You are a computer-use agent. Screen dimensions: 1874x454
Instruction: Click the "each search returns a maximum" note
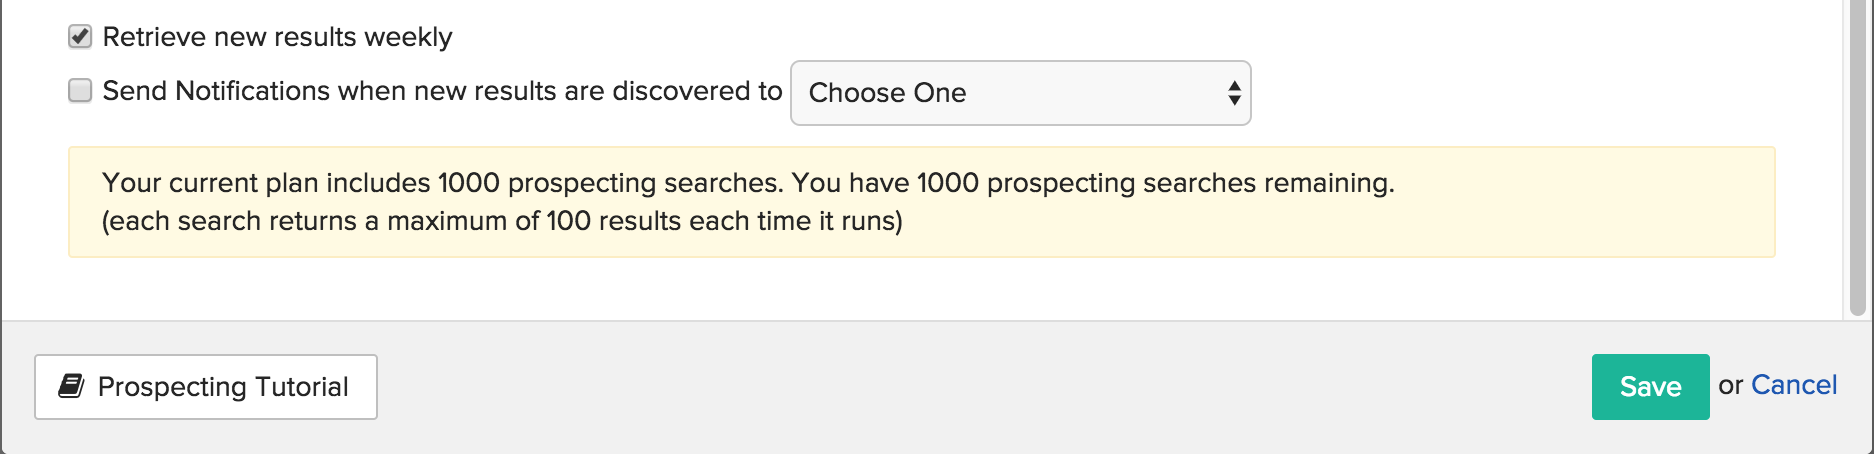pos(502,221)
